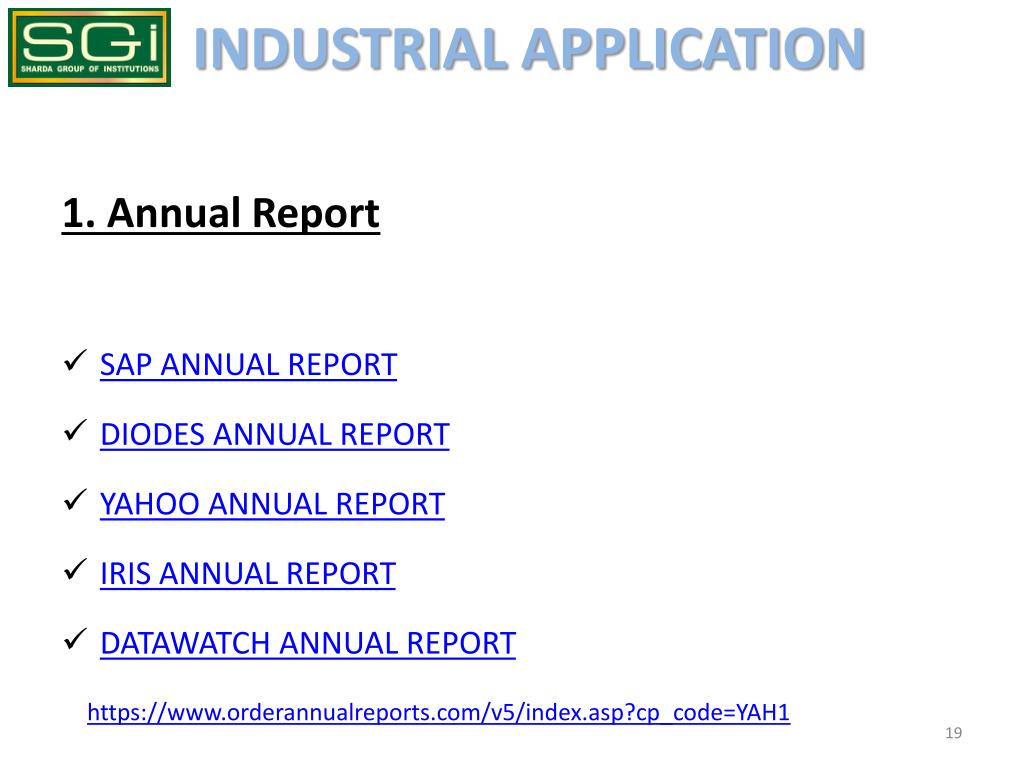Open the SAP ANNUAL REPORT link
This screenshot has width=1024, height=768.
248,364
